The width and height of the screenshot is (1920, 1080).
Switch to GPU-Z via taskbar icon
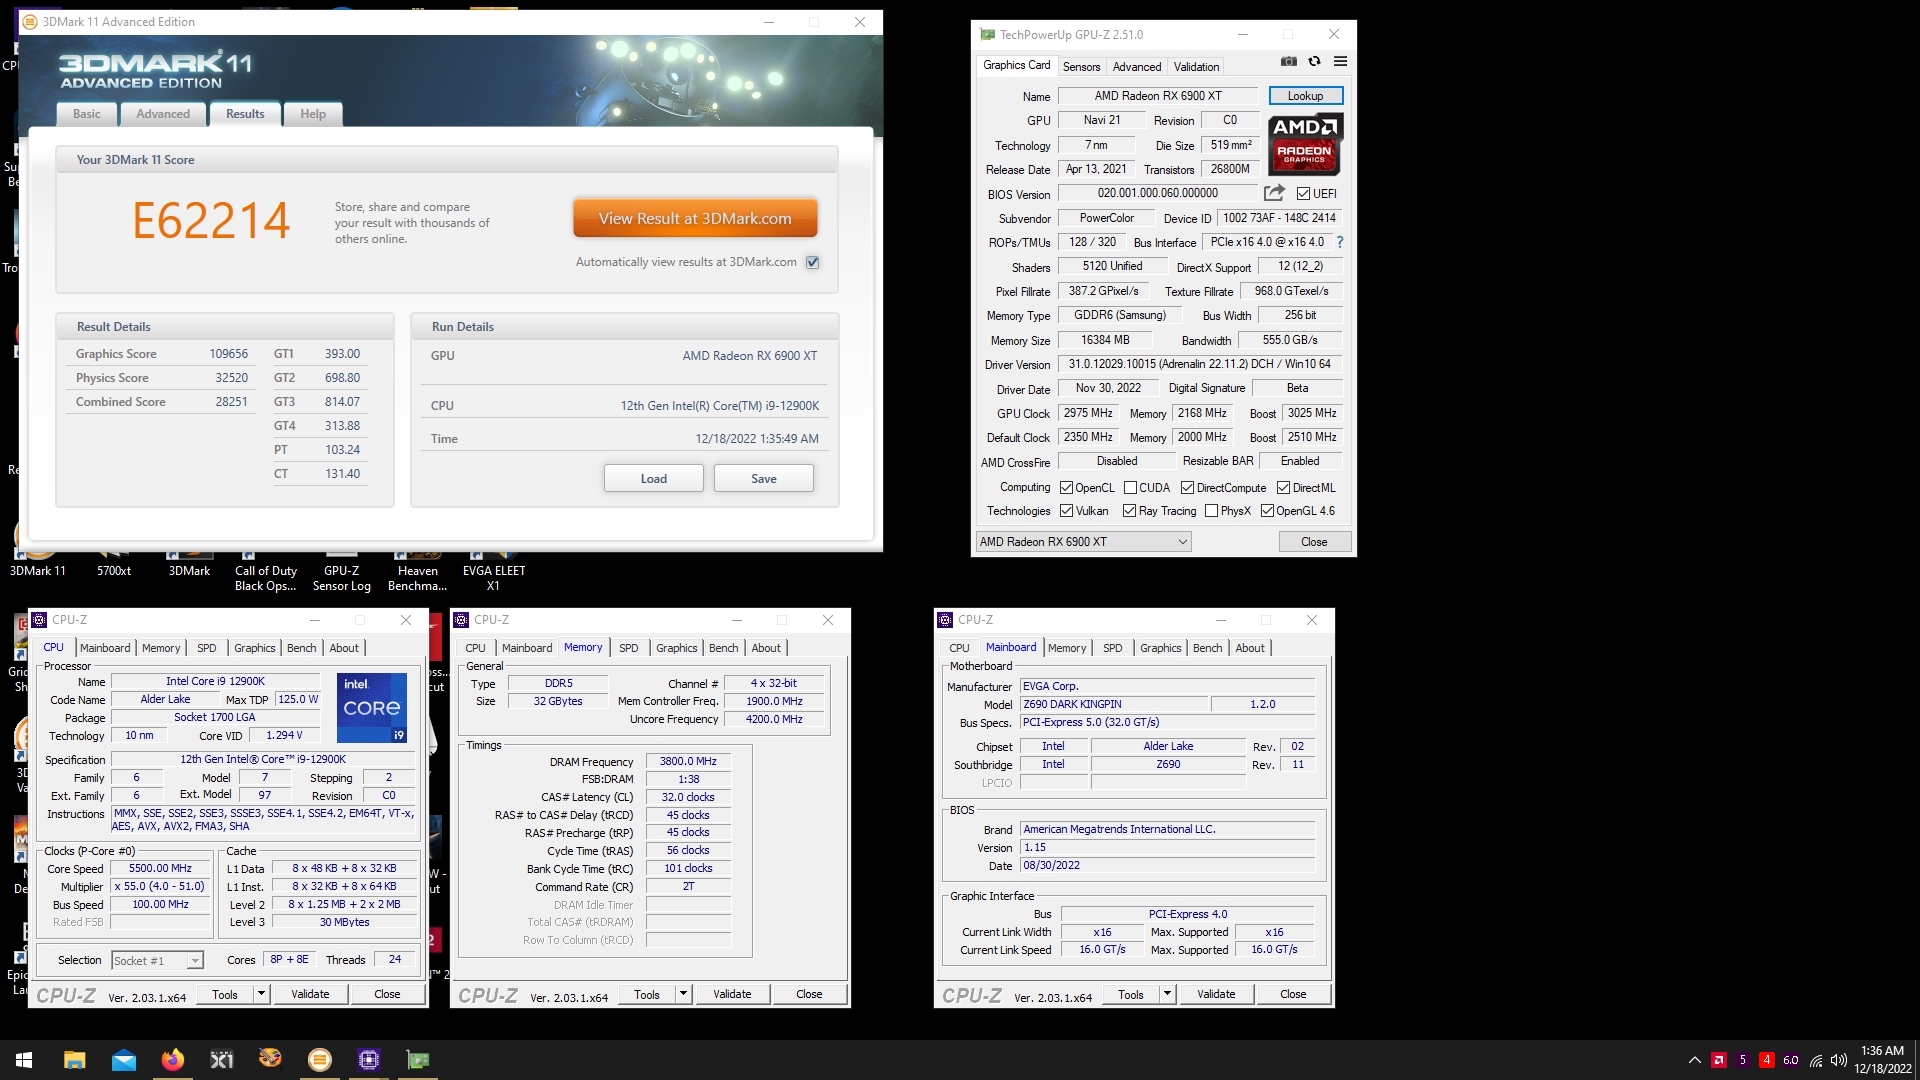[418, 1060]
